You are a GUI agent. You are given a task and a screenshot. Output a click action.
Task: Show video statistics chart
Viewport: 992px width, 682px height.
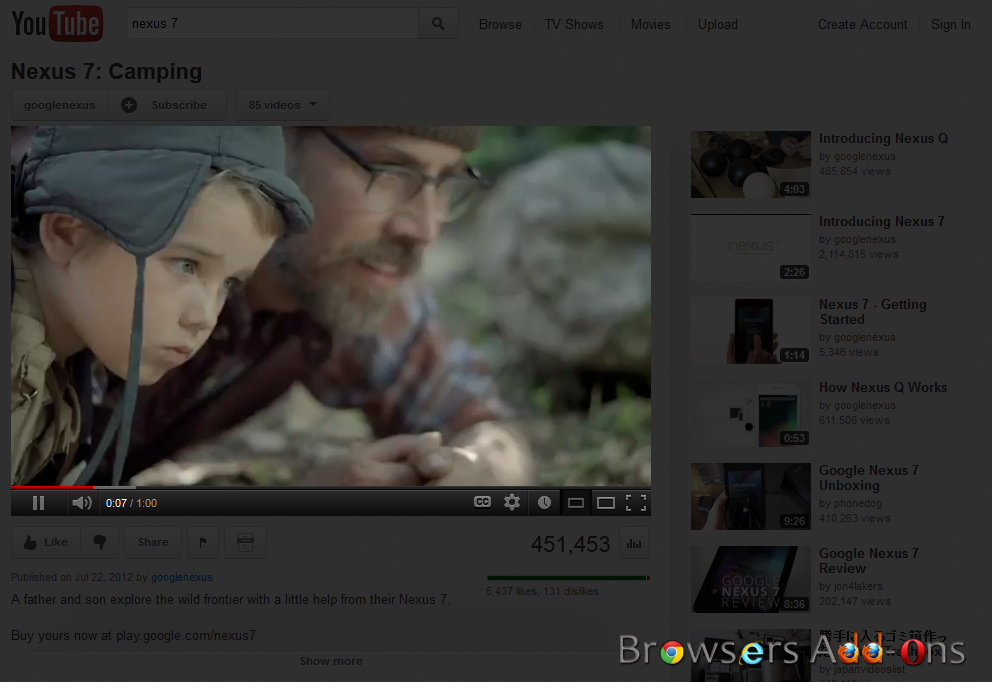pos(634,543)
